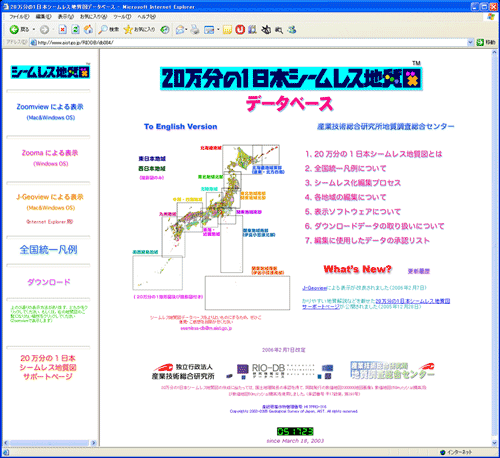Click the red circular U toolbar icon
500x458 pixels.
point(240,30)
